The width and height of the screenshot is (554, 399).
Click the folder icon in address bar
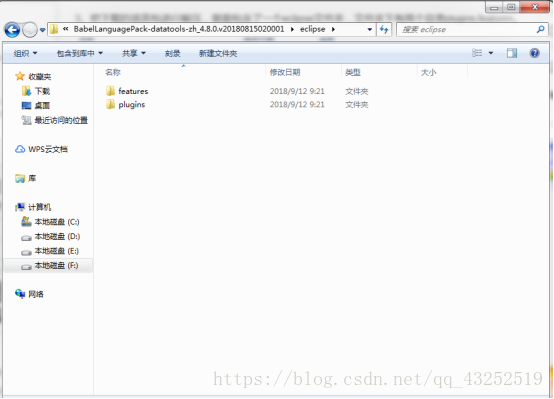click(54, 29)
